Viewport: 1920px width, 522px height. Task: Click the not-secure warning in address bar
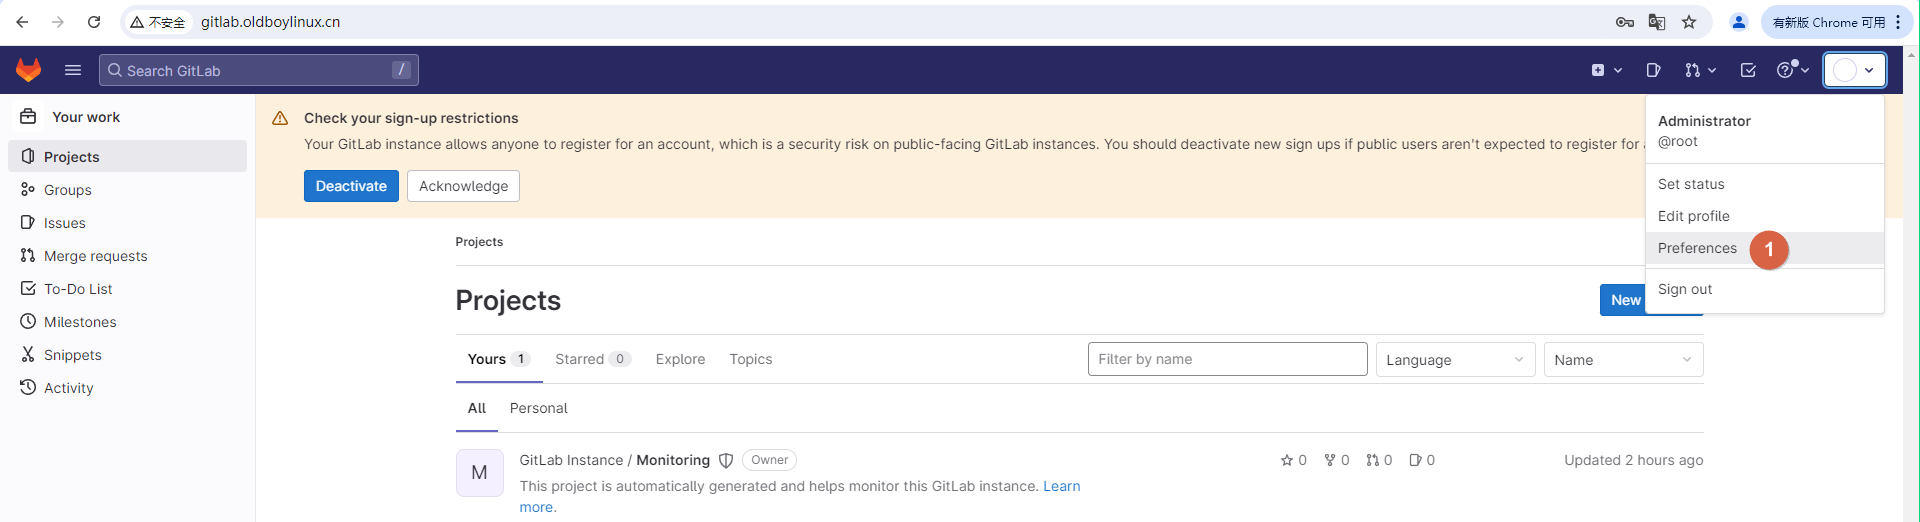click(158, 22)
